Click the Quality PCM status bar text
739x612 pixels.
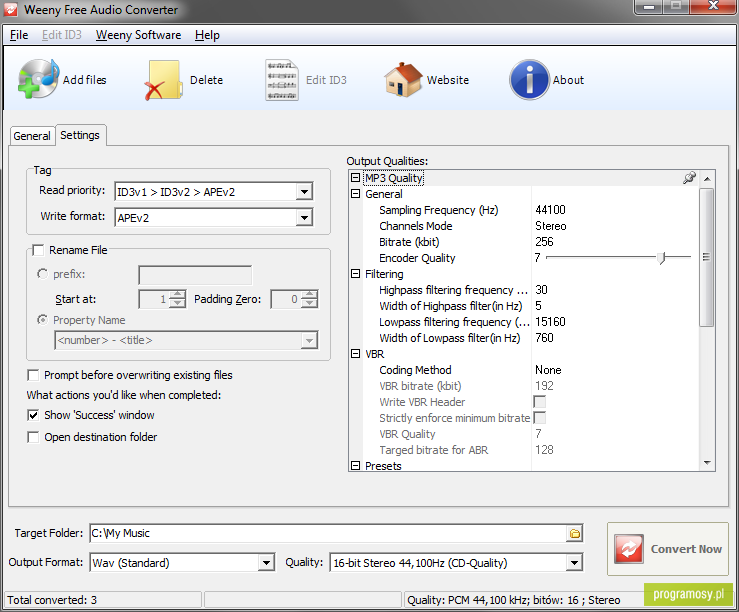point(514,600)
